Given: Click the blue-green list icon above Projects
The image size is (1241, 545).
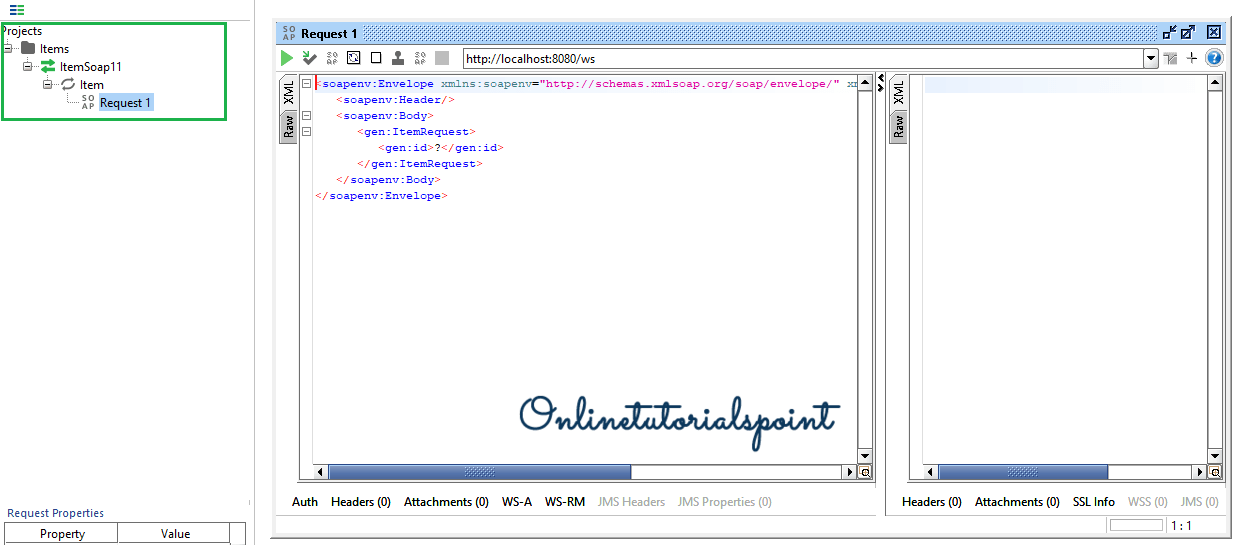Looking at the screenshot, I should tap(17, 10).
